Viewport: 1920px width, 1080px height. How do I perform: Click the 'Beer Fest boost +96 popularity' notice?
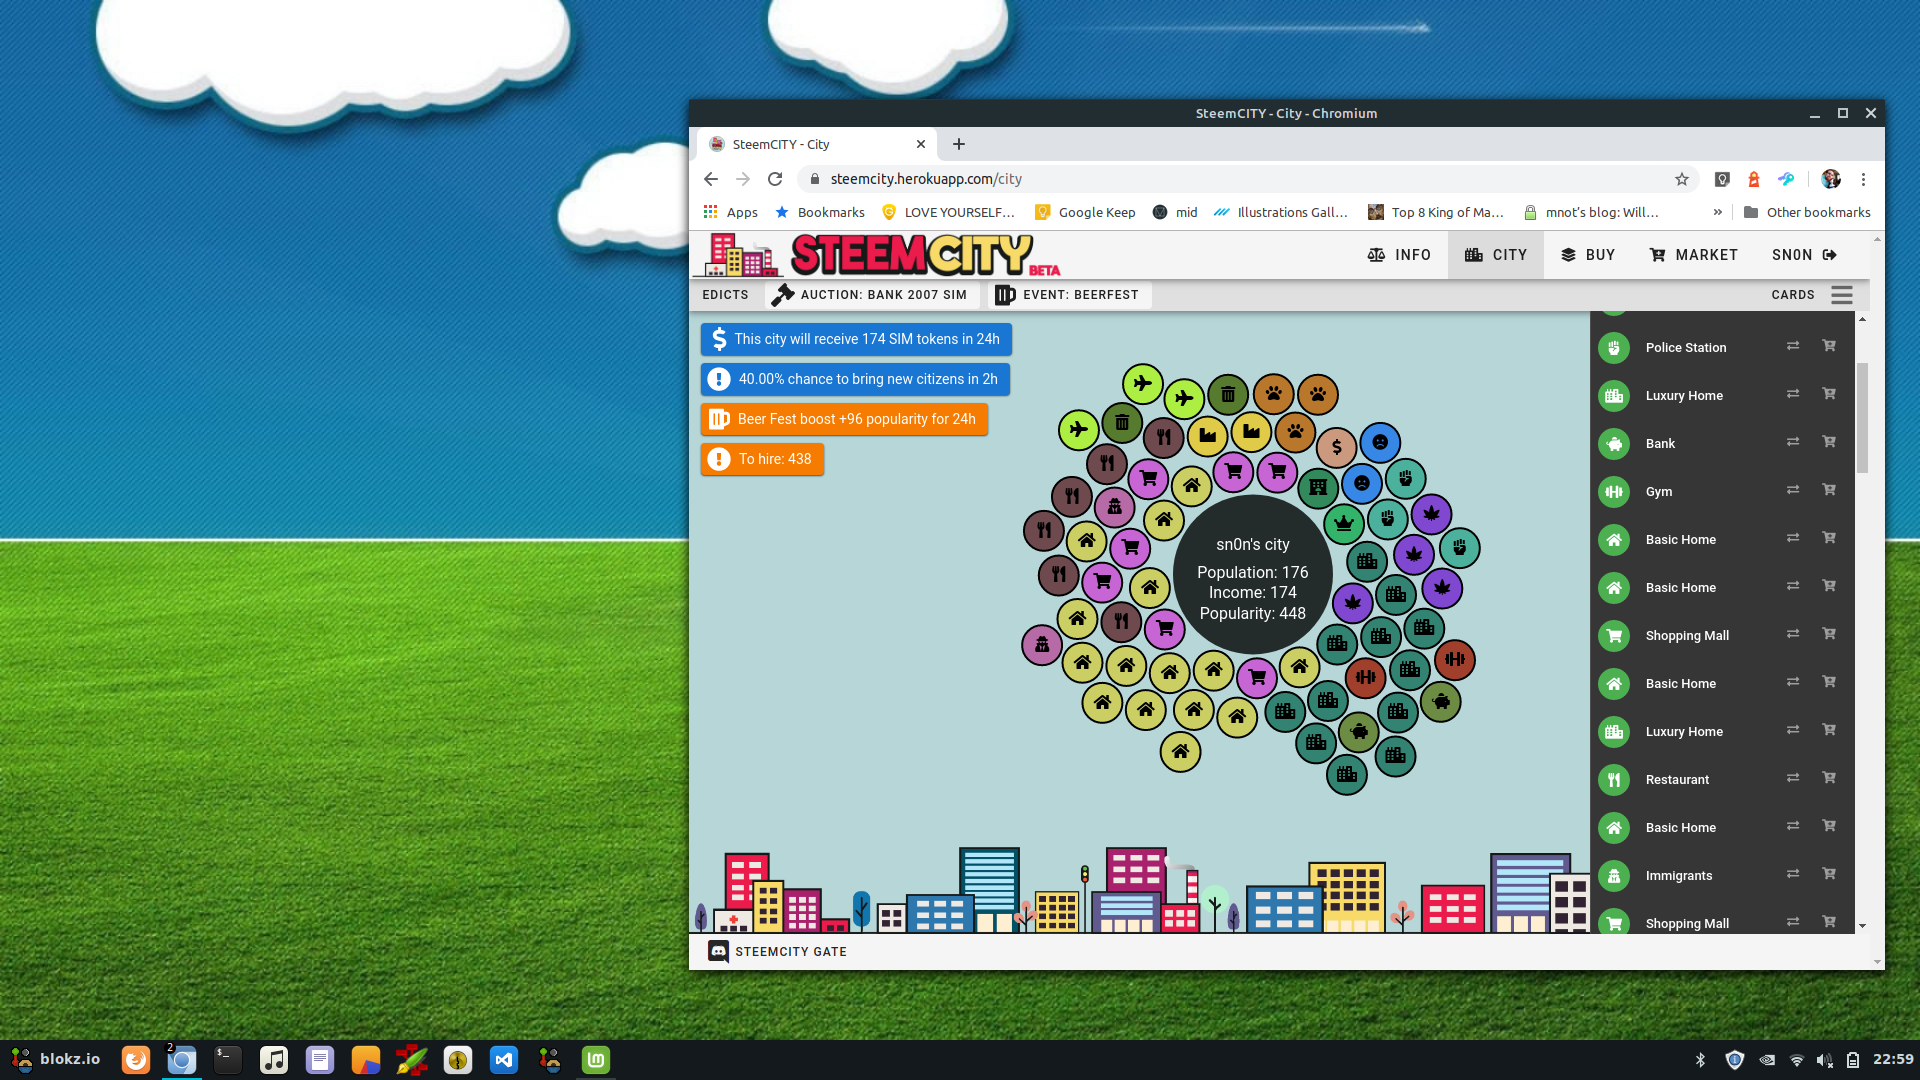(844, 419)
